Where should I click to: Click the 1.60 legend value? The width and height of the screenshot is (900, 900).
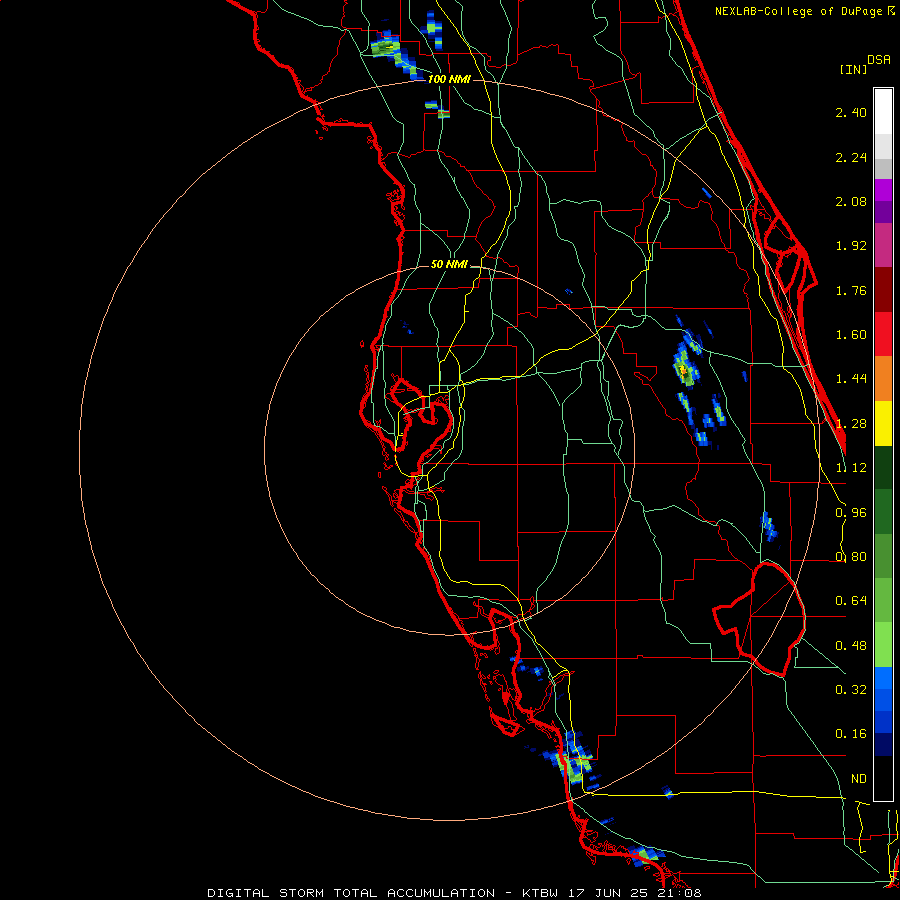pyautogui.click(x=851, y=335)
